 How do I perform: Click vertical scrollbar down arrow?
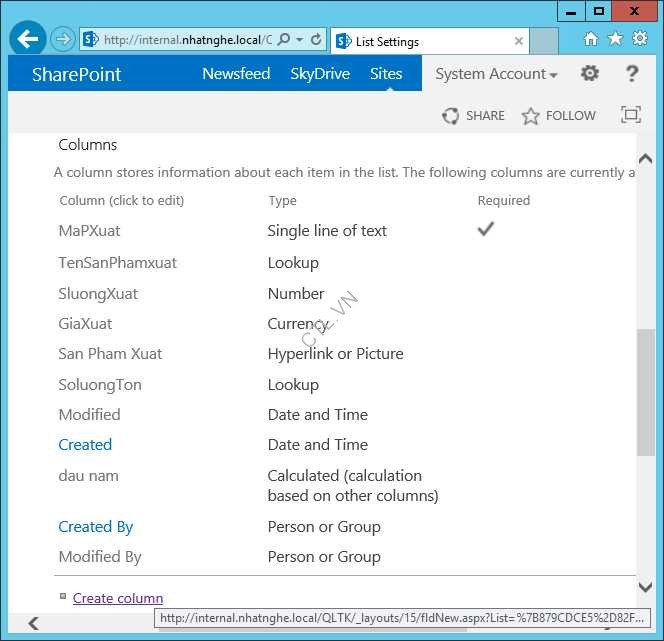(645, 587)
